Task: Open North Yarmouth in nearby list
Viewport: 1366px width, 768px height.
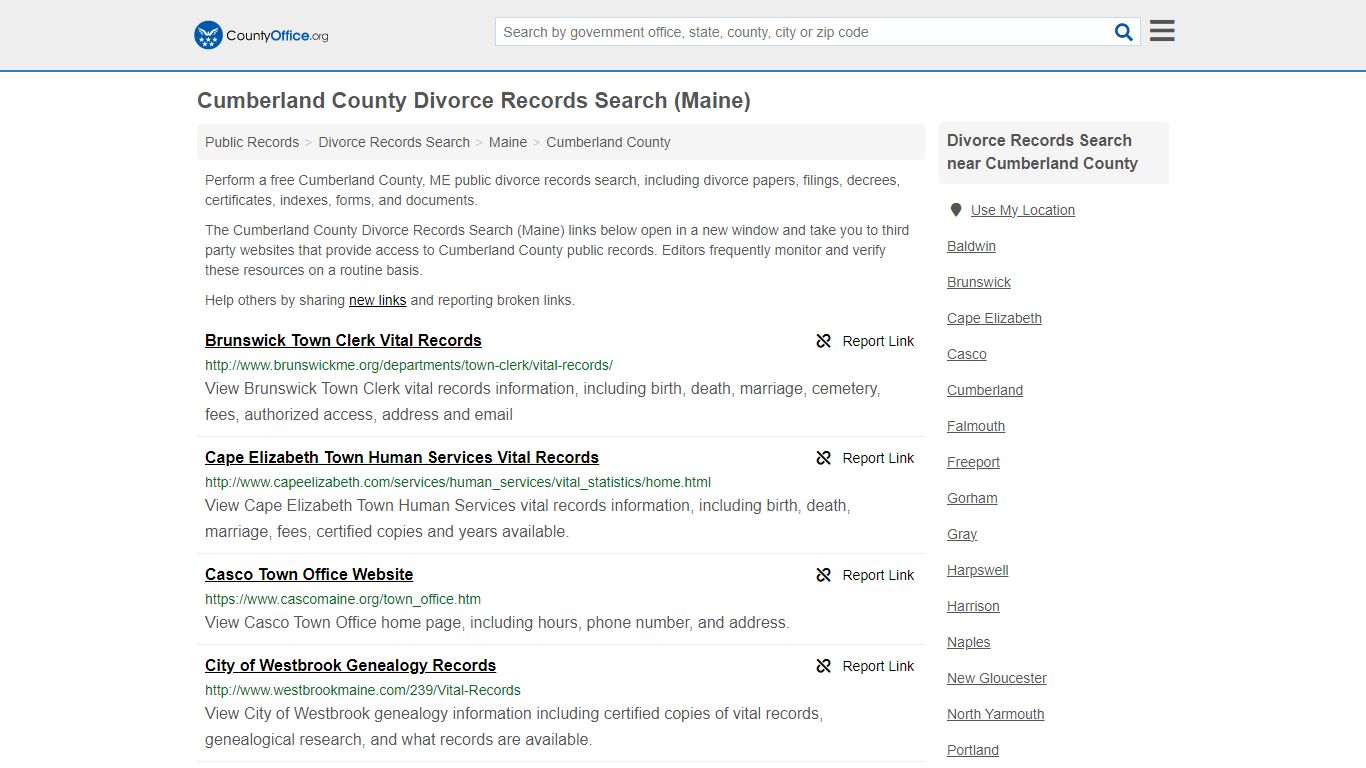Action: [996, 714]
